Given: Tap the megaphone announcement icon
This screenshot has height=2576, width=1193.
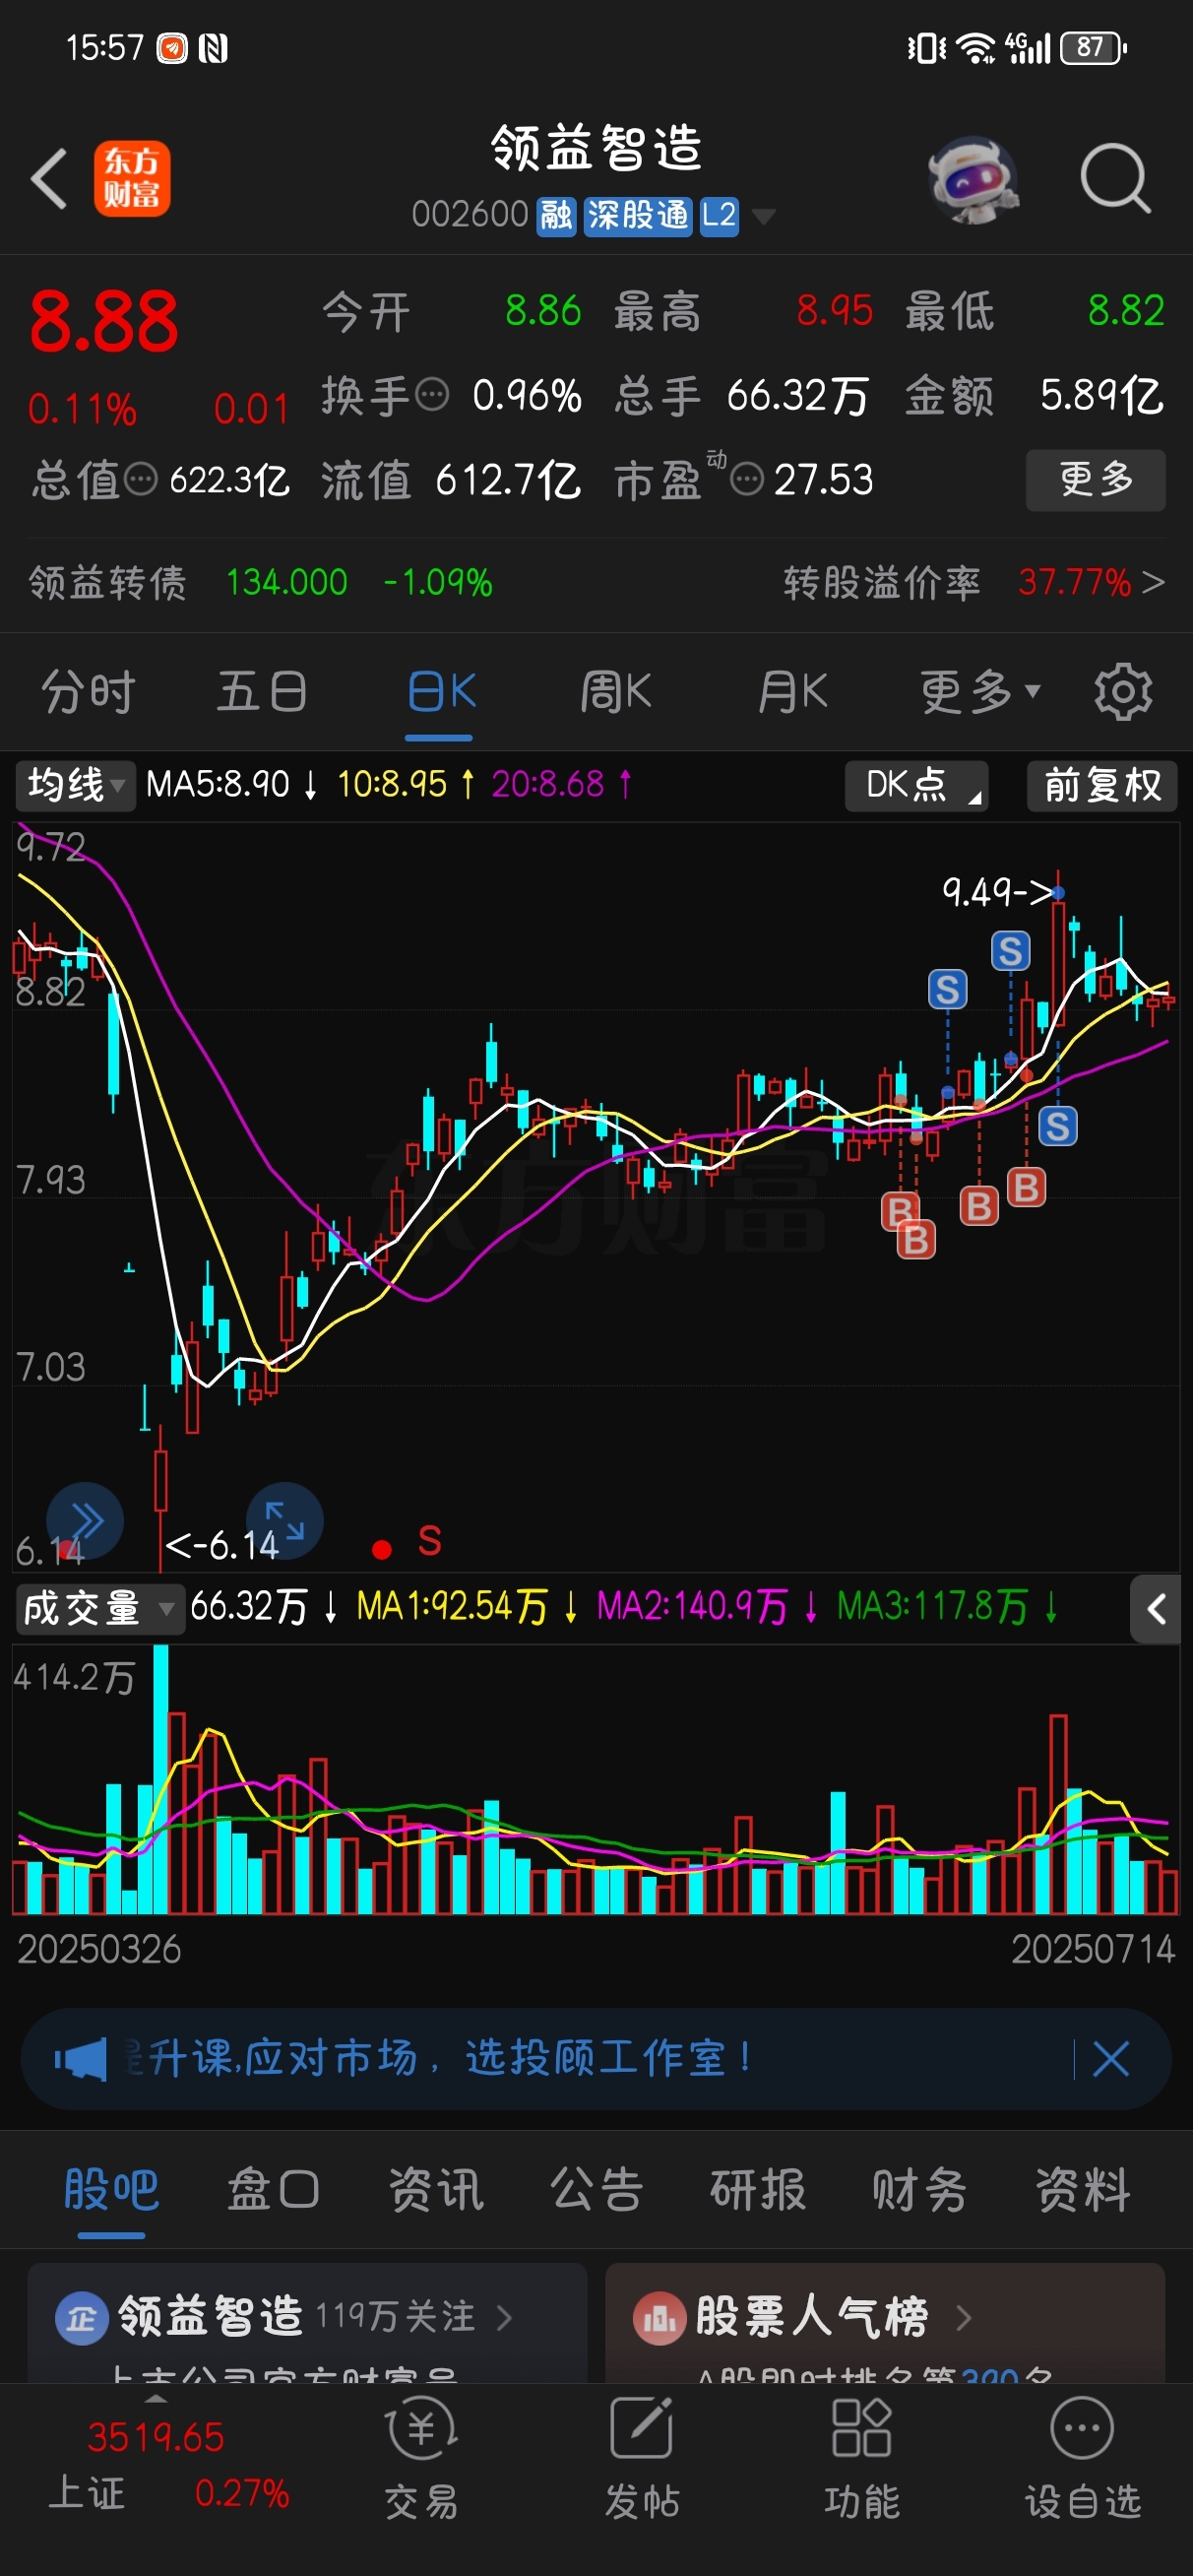Looking at the screenshot, I should 80,2059.
